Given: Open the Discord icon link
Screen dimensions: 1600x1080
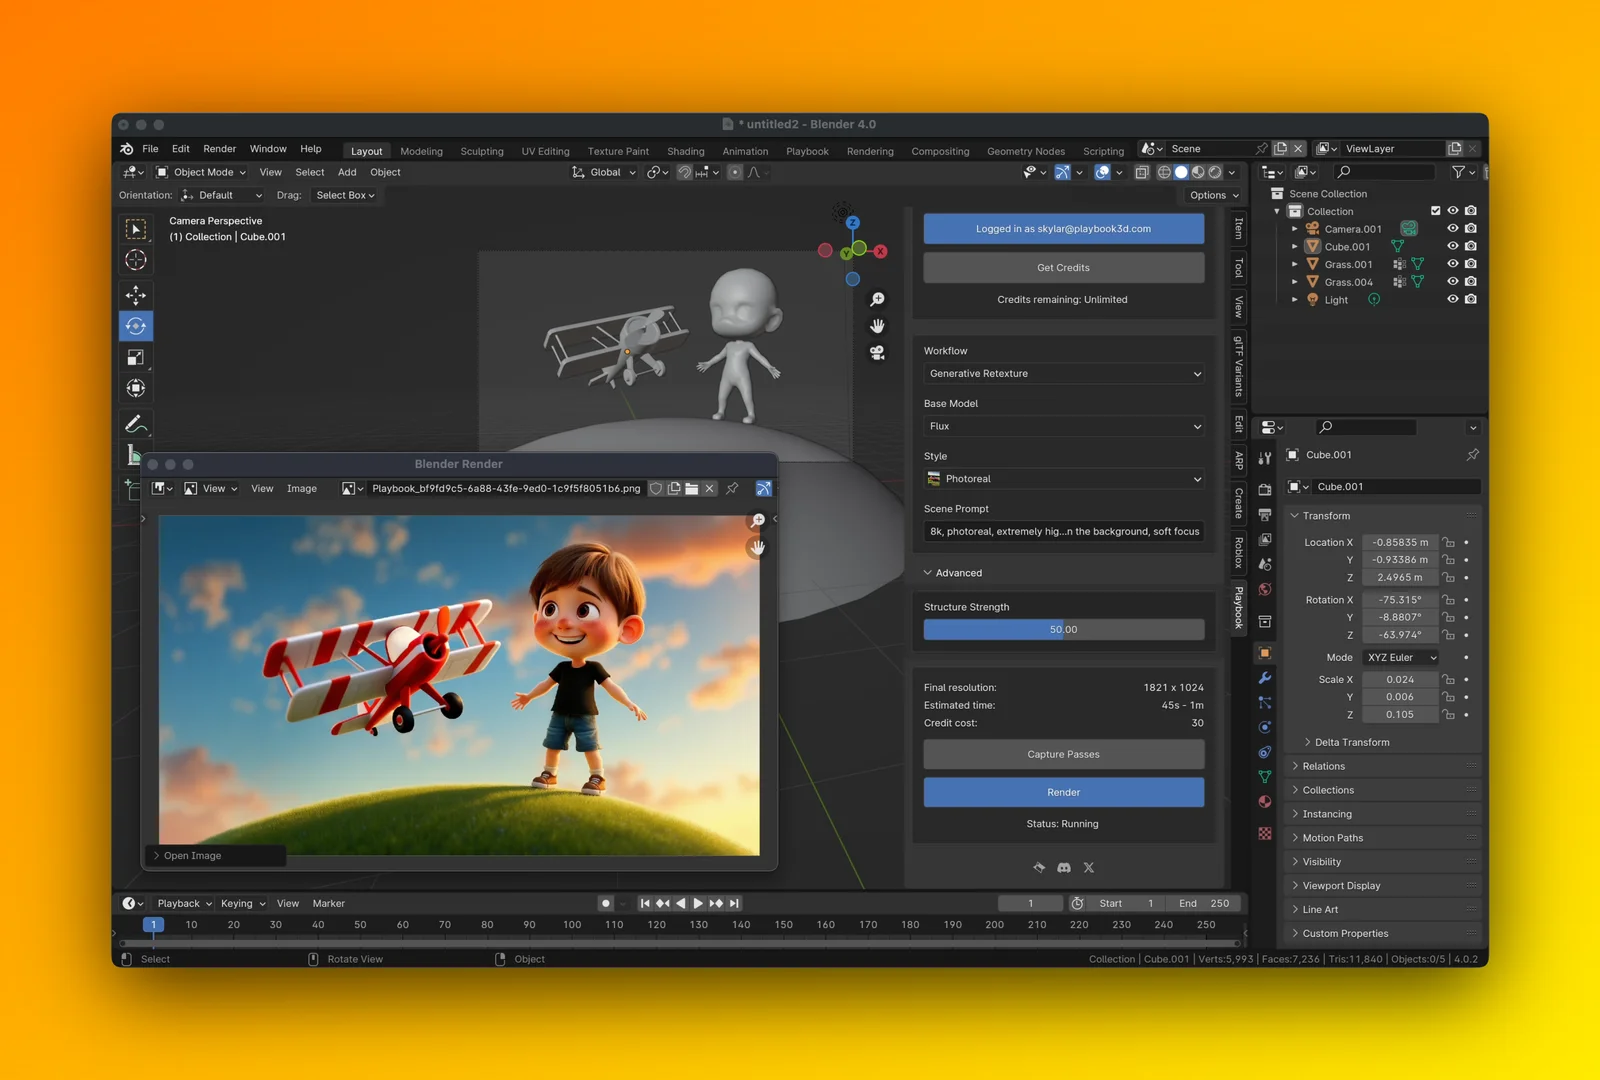Looking at the screenshot, I should click(x=1064, y=867).
